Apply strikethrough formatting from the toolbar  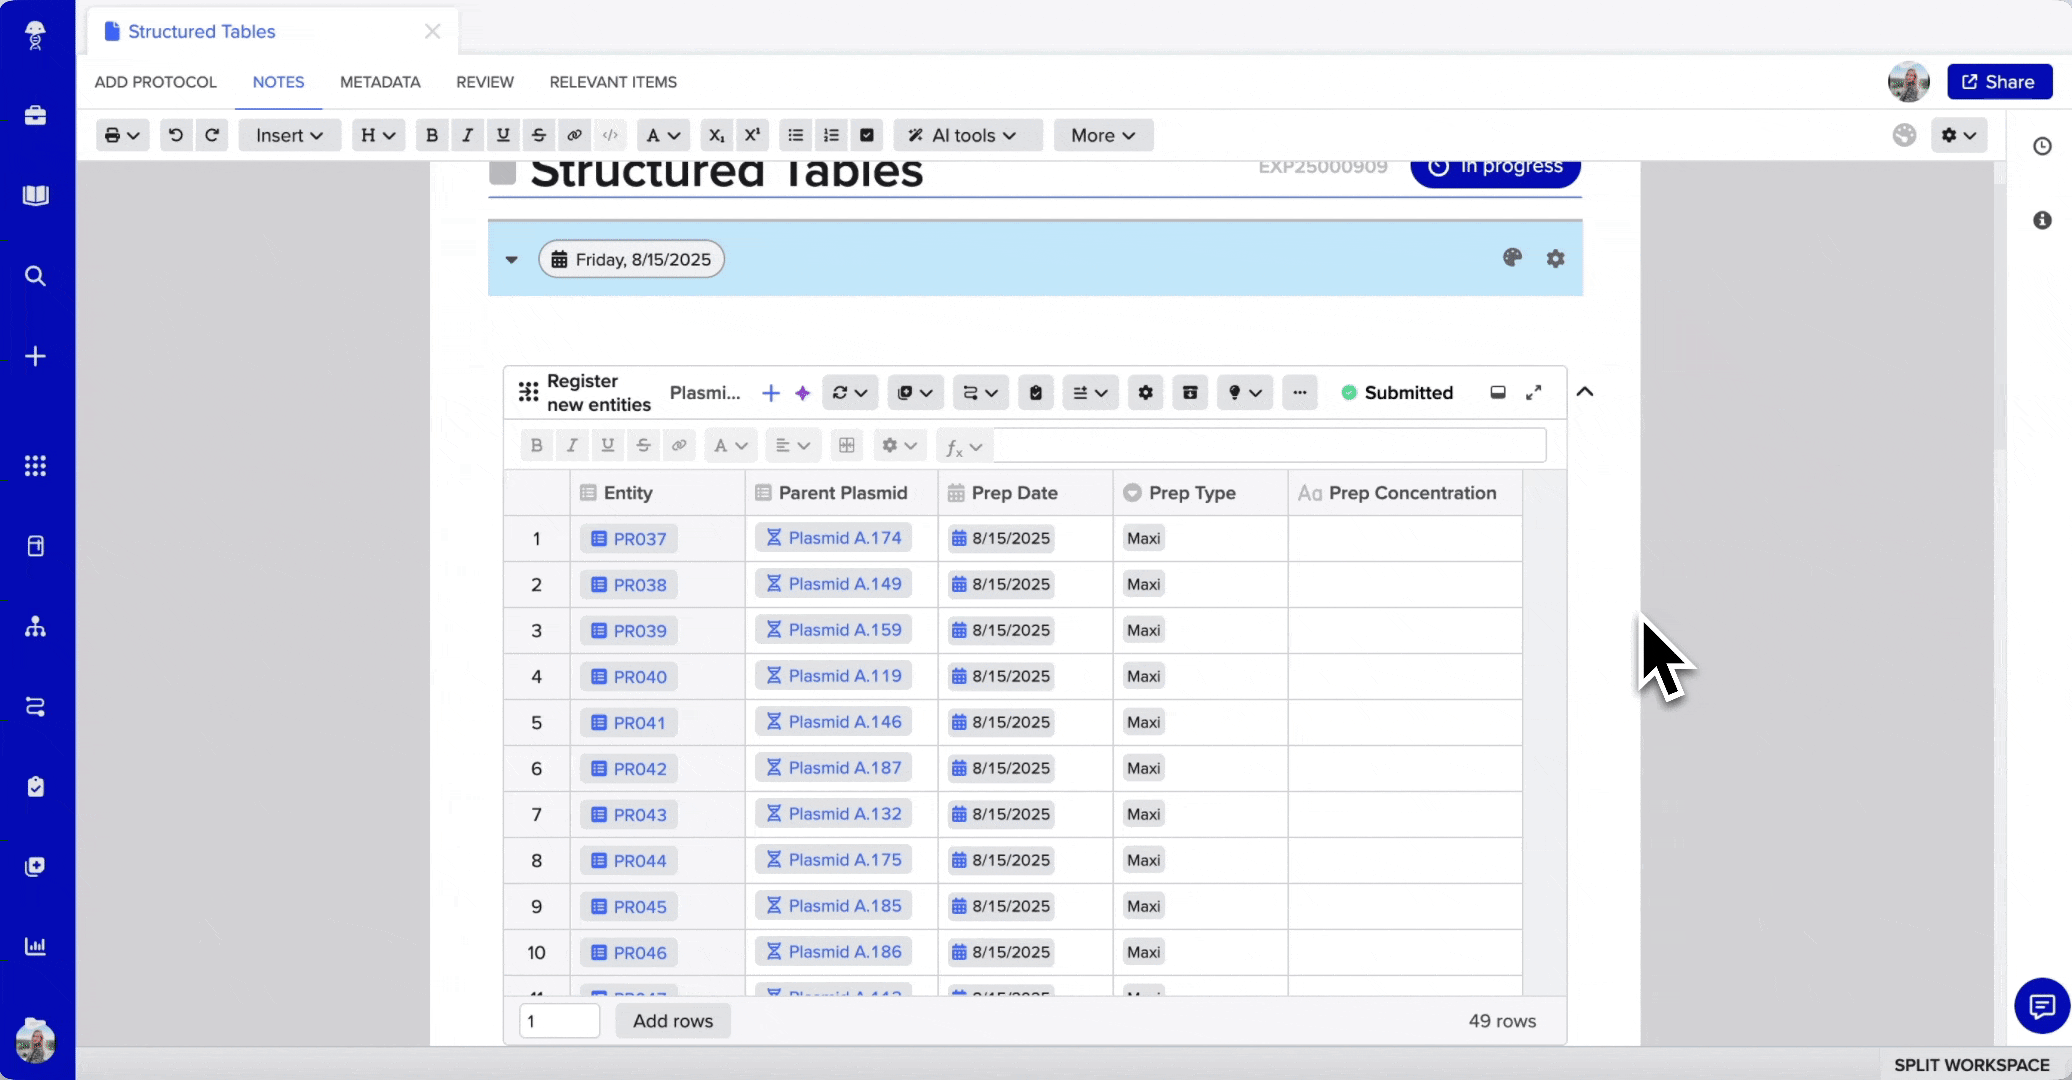[x=538, y=135]
